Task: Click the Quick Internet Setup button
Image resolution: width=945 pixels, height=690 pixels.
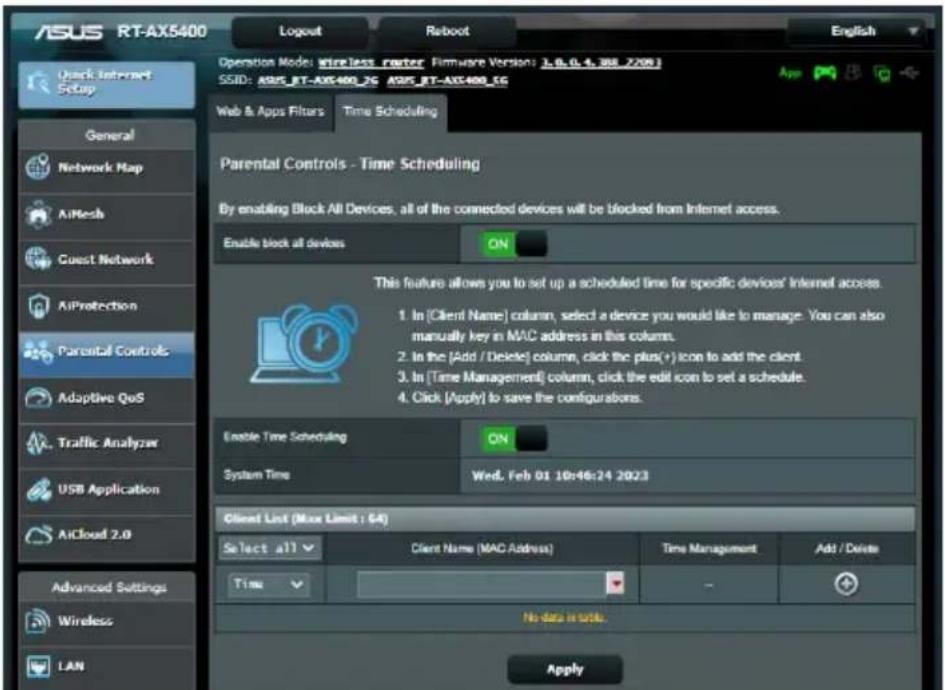Action: click(107, 84)
